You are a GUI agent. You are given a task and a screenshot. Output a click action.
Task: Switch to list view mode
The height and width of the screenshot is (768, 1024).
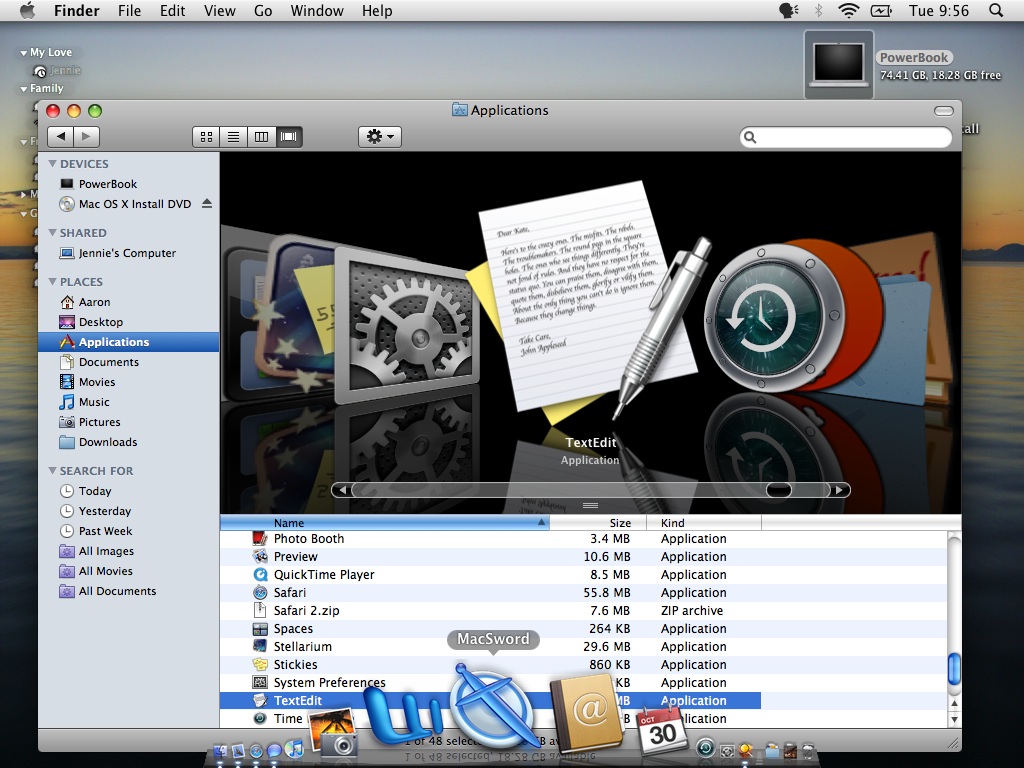click(x=234, y=137)
